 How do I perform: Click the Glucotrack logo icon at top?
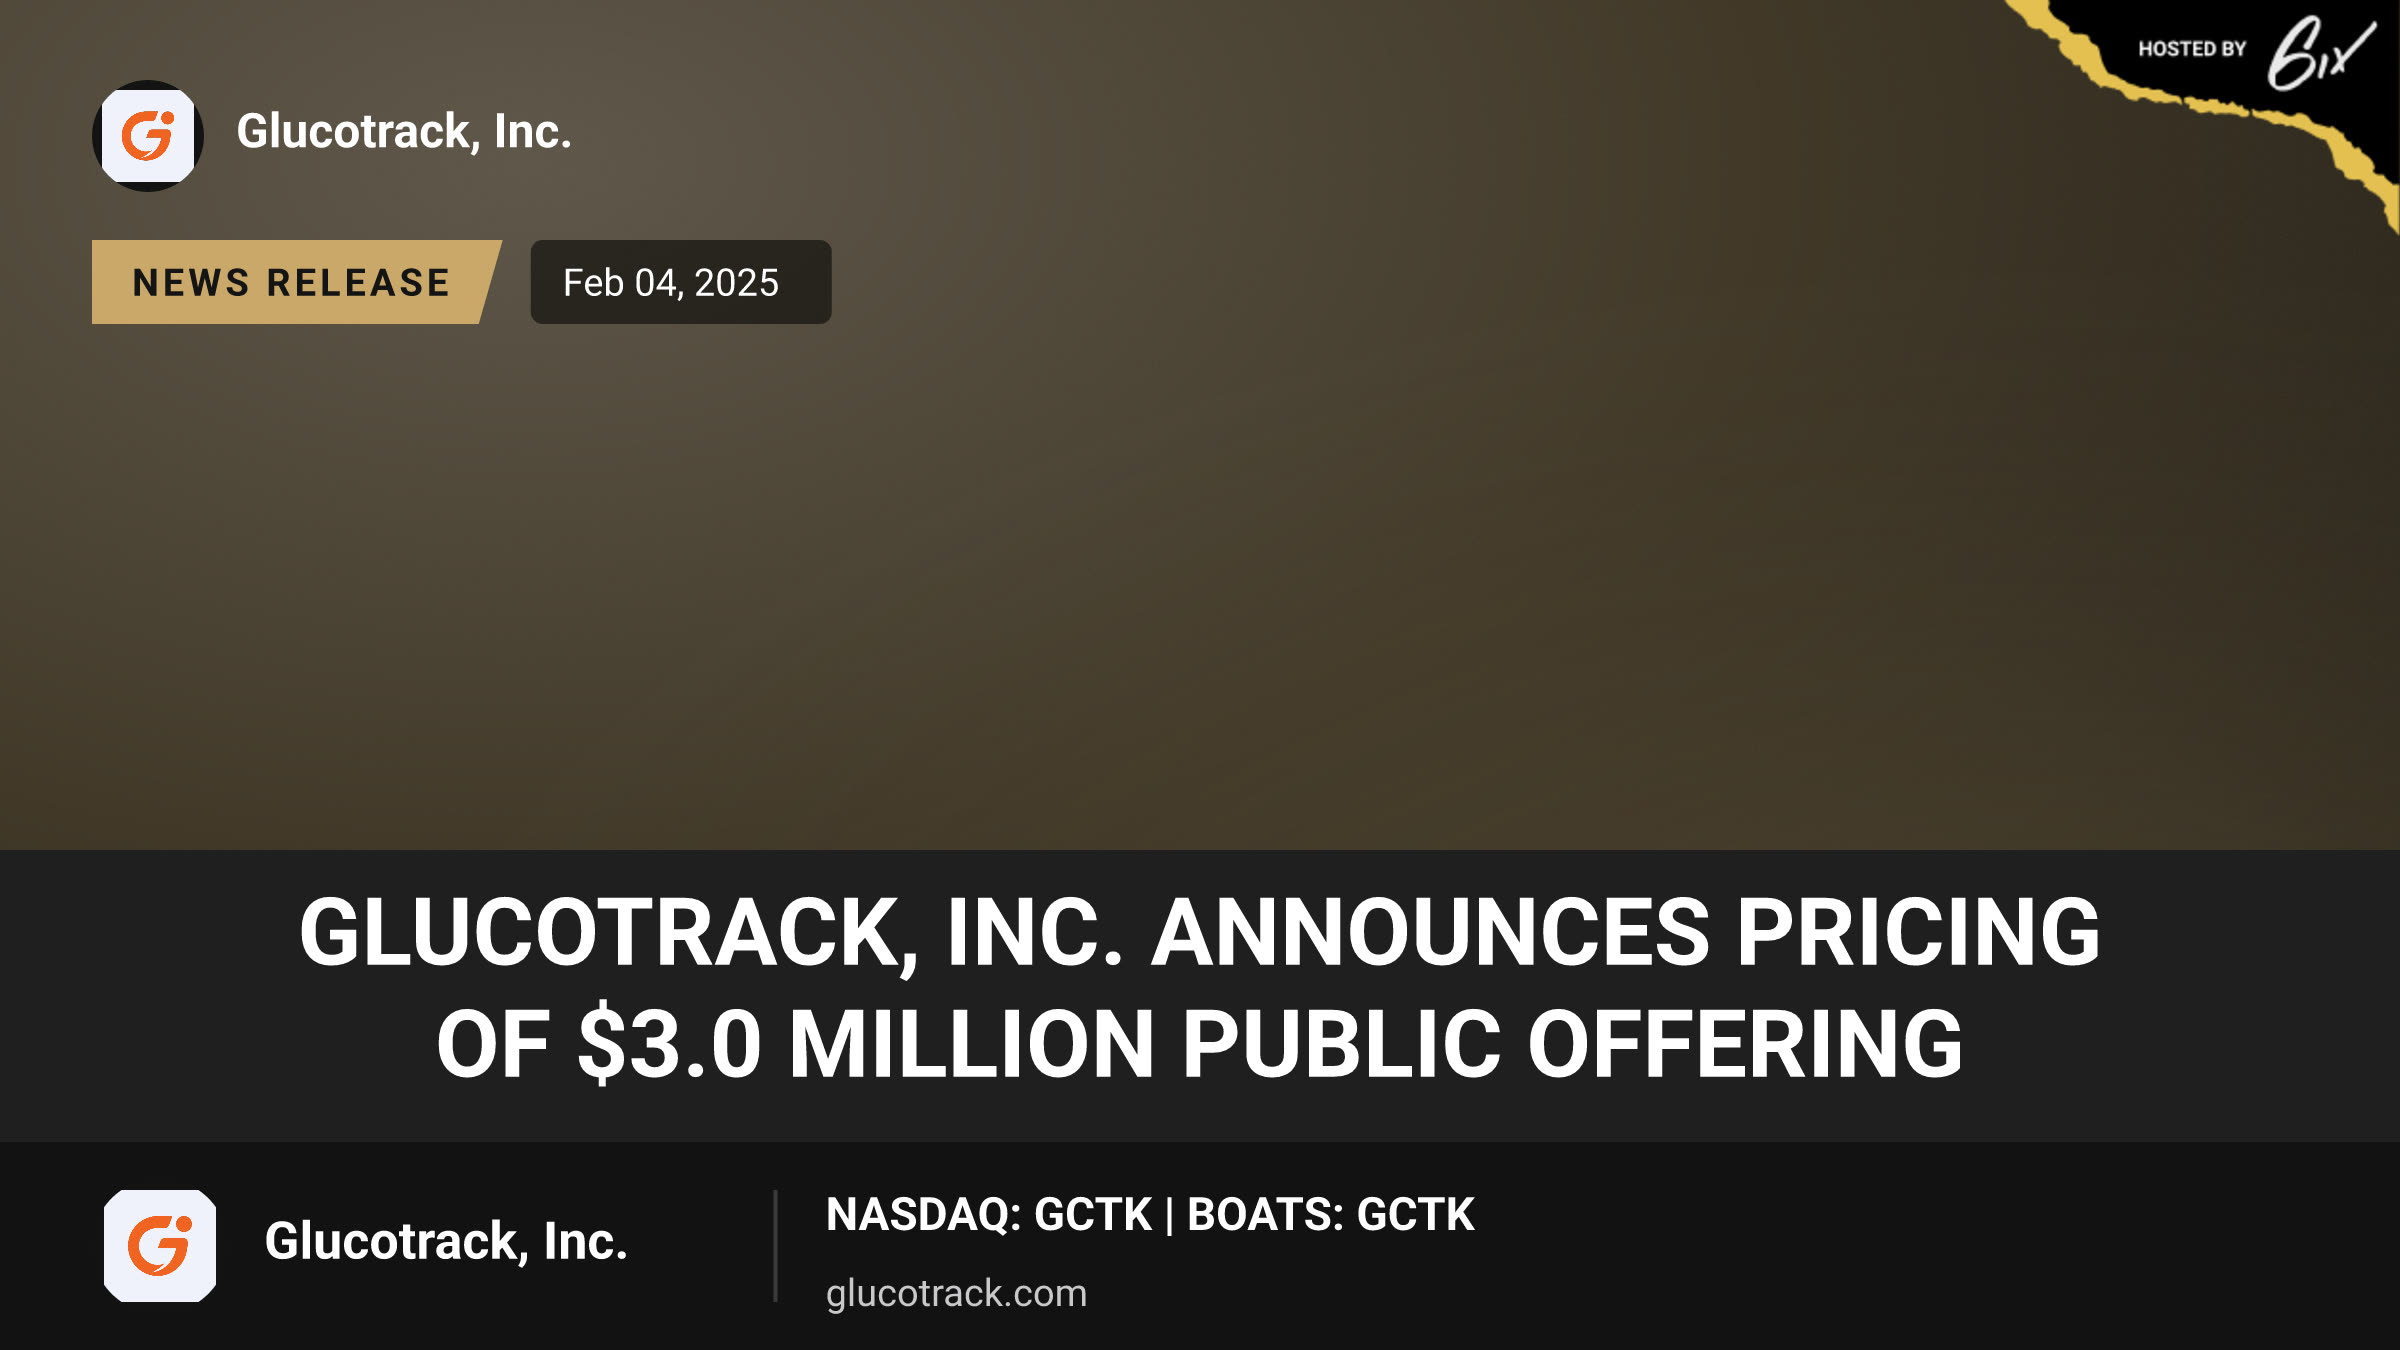coord(148,136)
